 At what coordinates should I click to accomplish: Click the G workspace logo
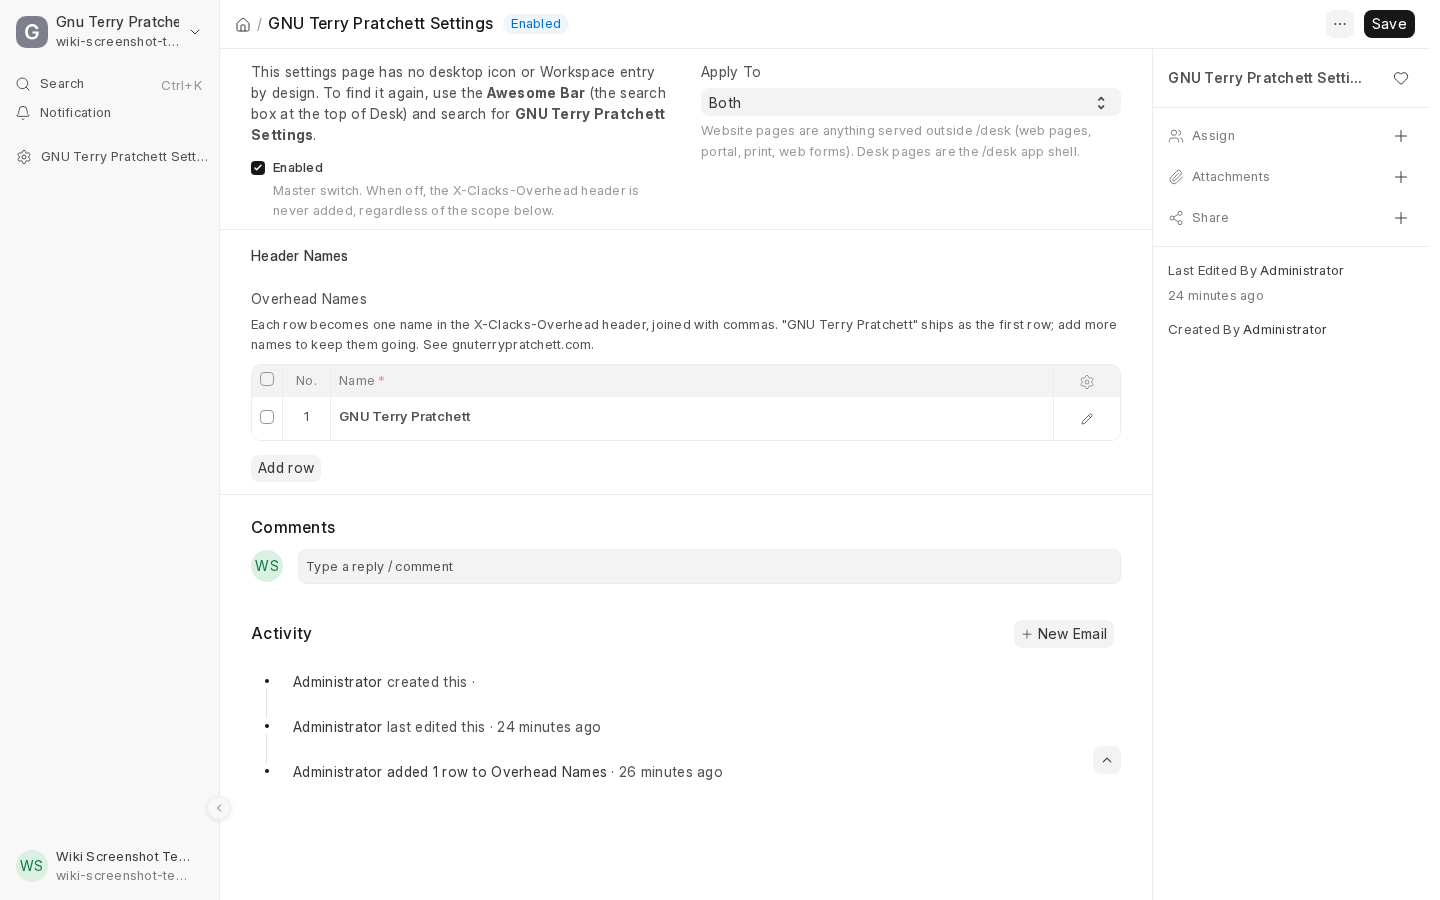pyautogui.click(x=32, y=32)
